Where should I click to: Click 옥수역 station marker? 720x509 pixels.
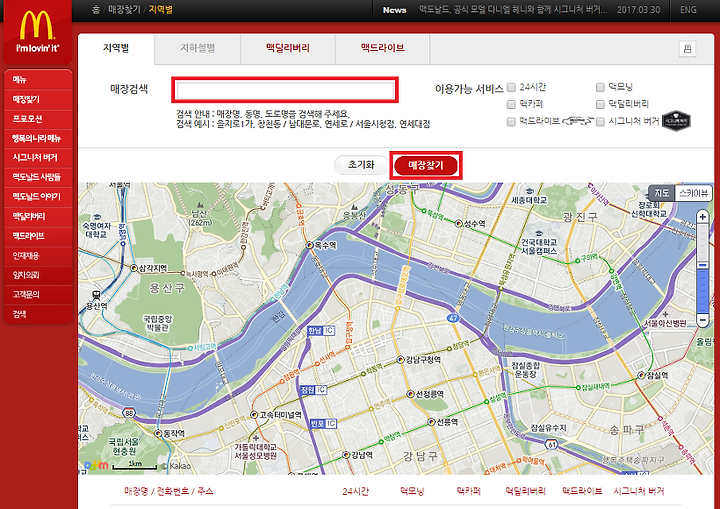click(309, 245)
